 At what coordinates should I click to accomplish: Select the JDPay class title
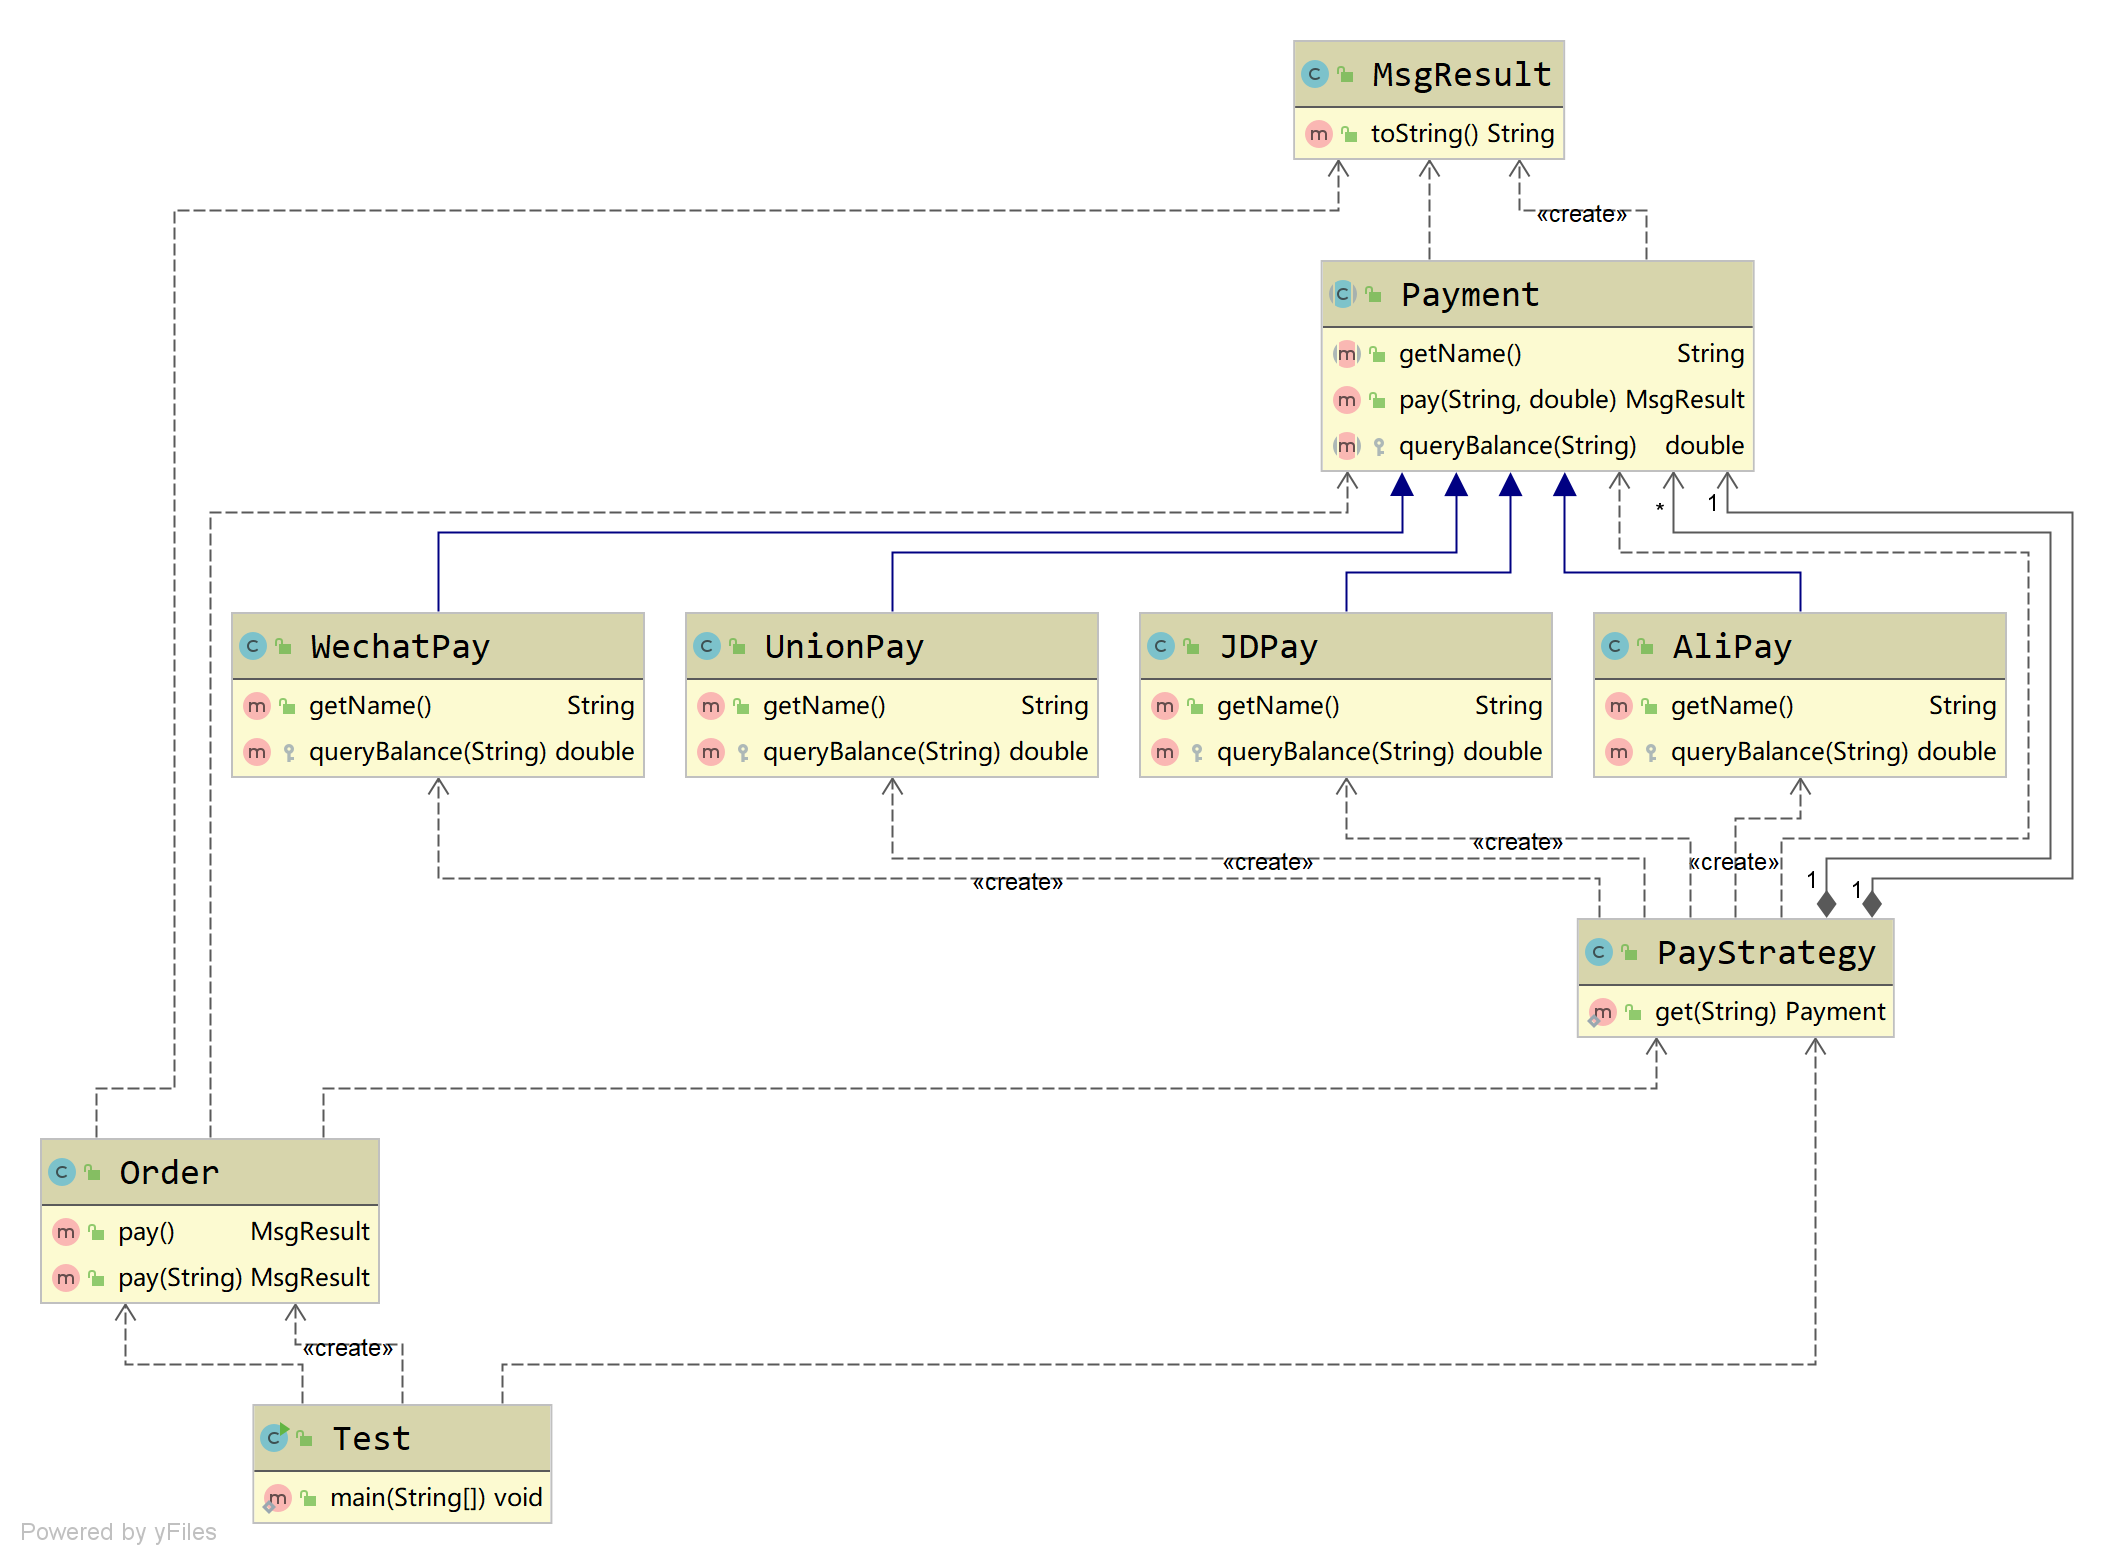1267,647
